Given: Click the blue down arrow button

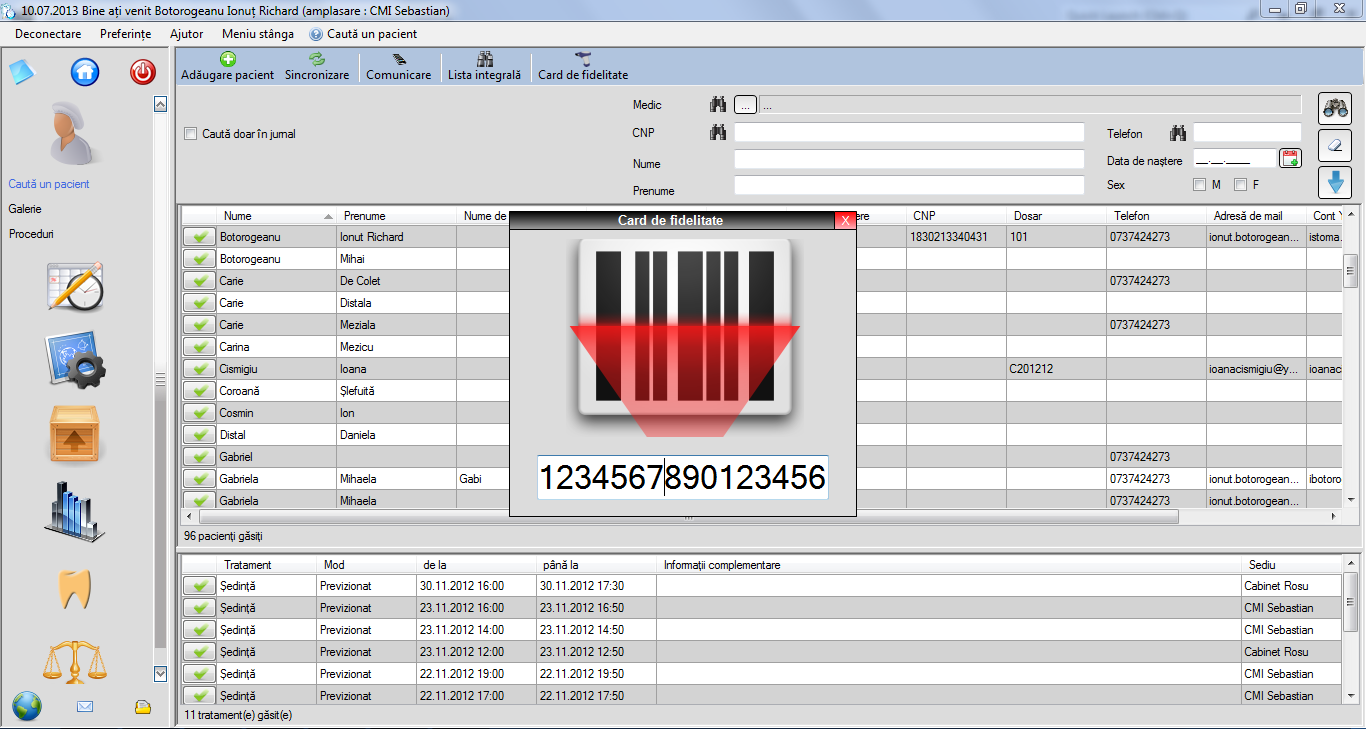Looking at the screenshot, I should (x=1335, y=182).
